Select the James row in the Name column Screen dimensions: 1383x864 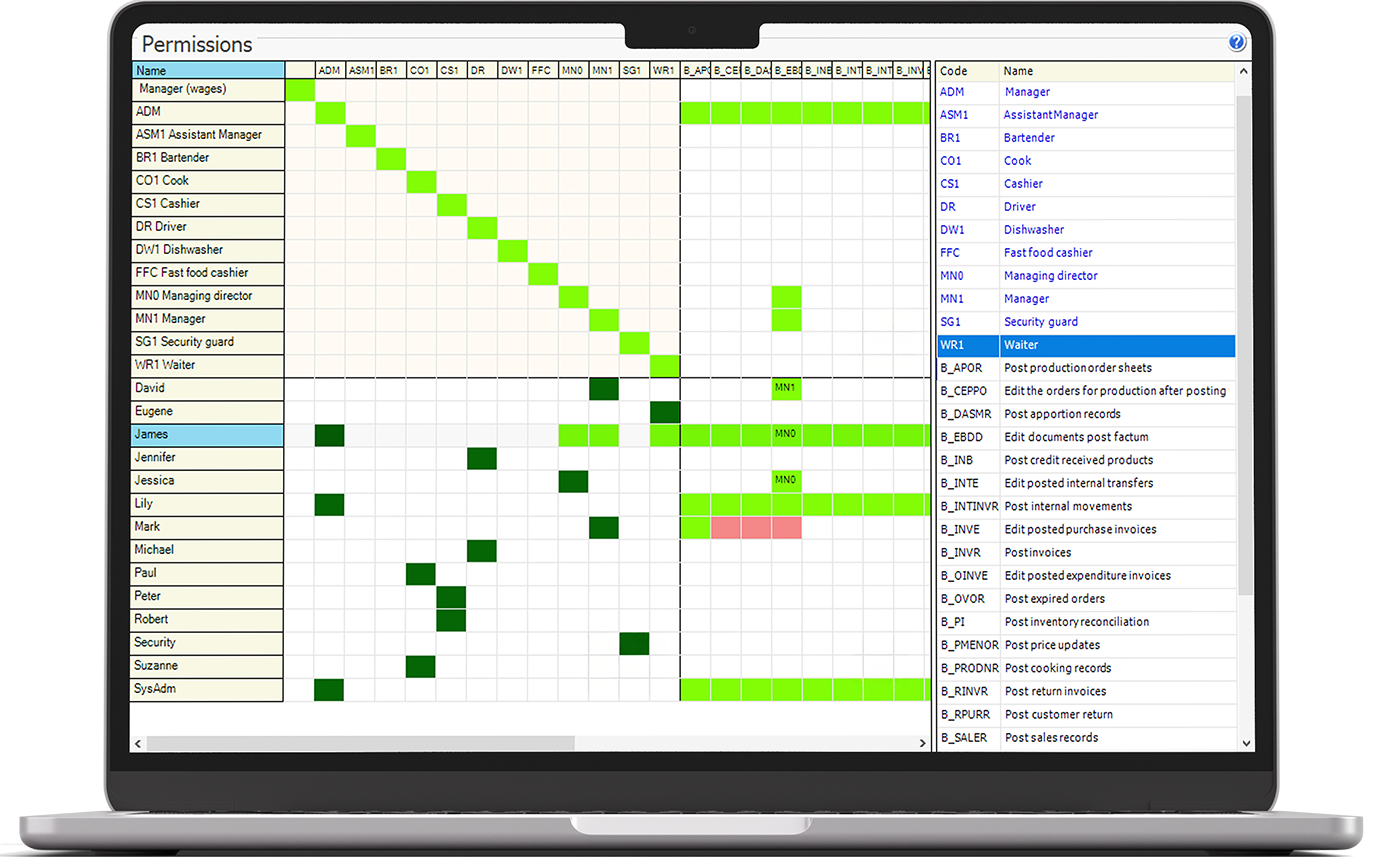pyautogui.click(x=207, y=434)
